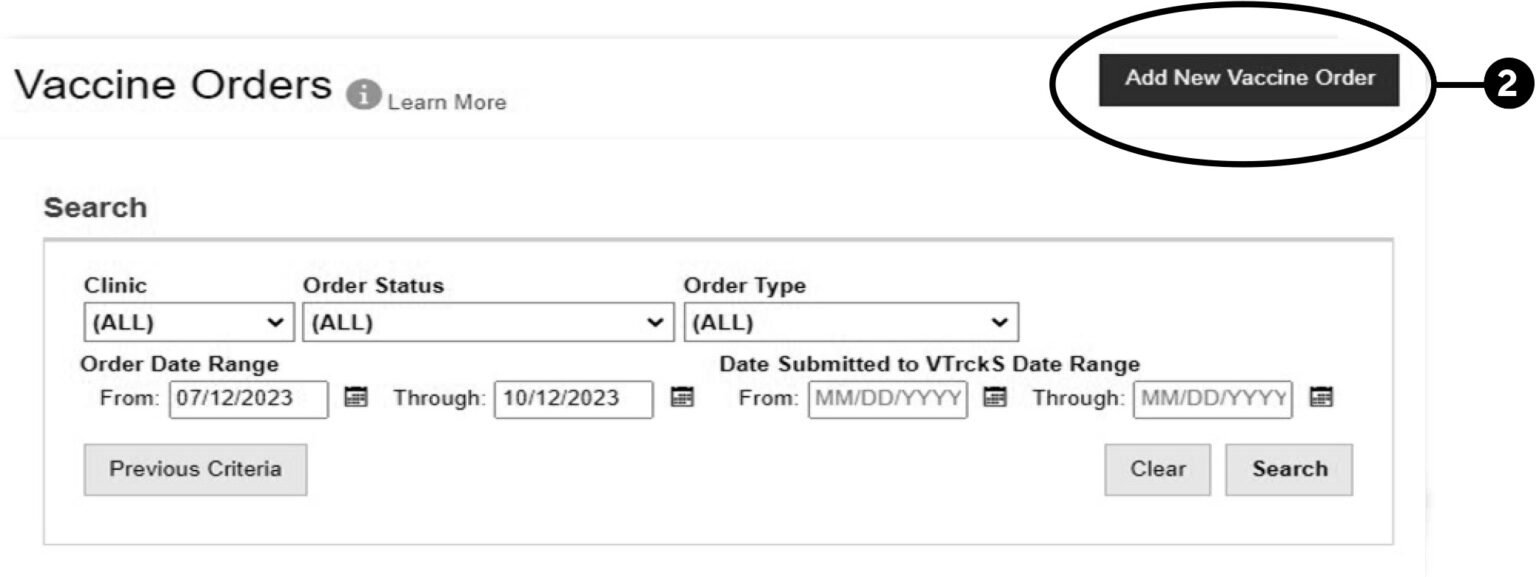1536x577 pixels.
Task: Select the VTrckS Through date field
Action: coord(1212,398)
